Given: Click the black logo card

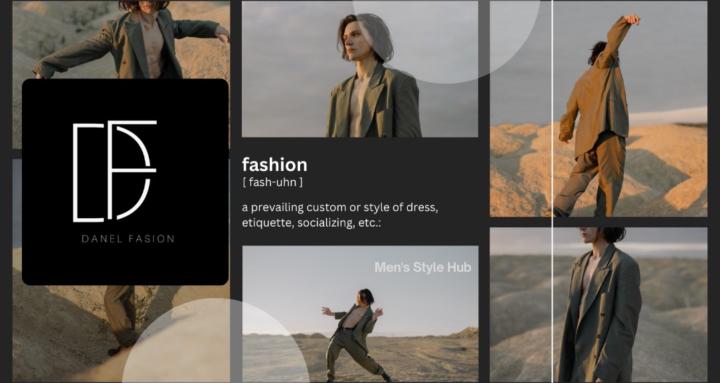Looking at the screenshot, I should click(x=125, y=182).
